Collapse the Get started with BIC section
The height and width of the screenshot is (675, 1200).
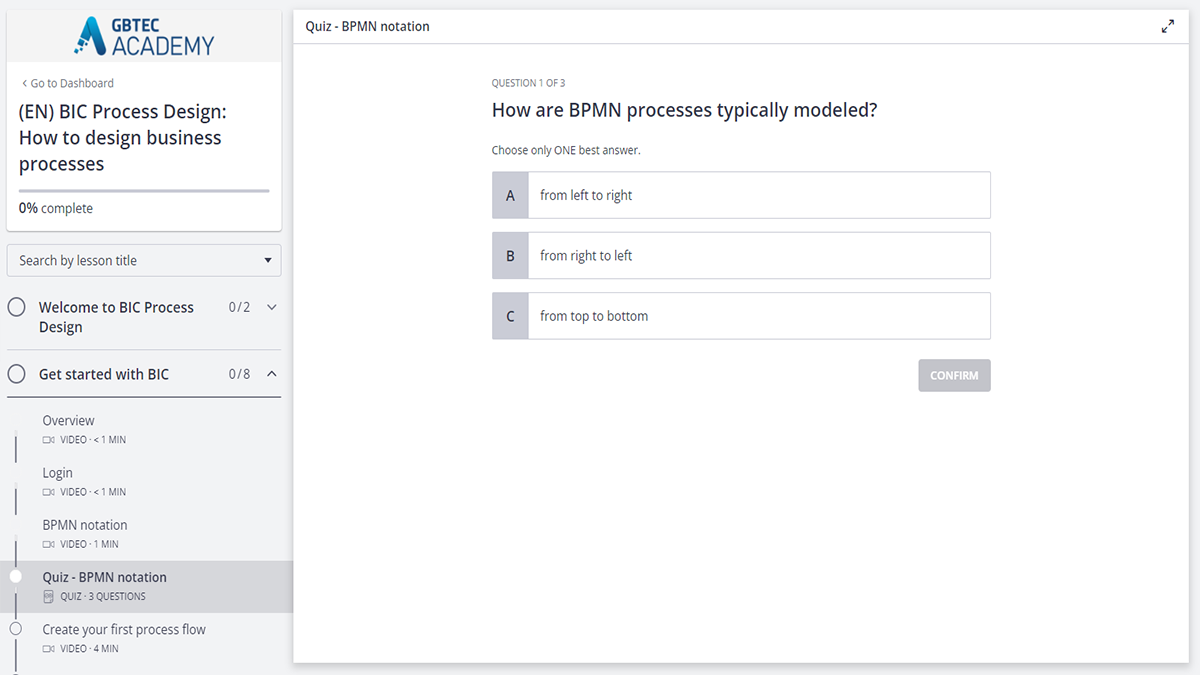(272, 374)
